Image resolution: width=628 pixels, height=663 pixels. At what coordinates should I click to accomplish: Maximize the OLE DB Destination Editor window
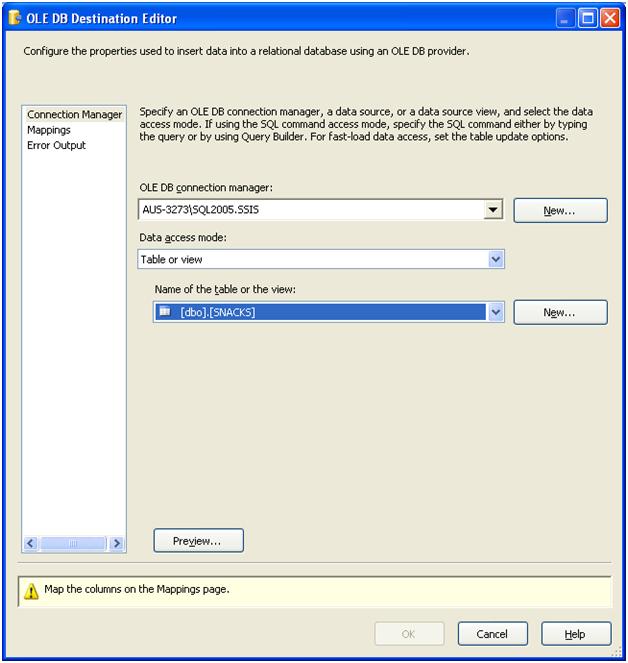[587, 18]
